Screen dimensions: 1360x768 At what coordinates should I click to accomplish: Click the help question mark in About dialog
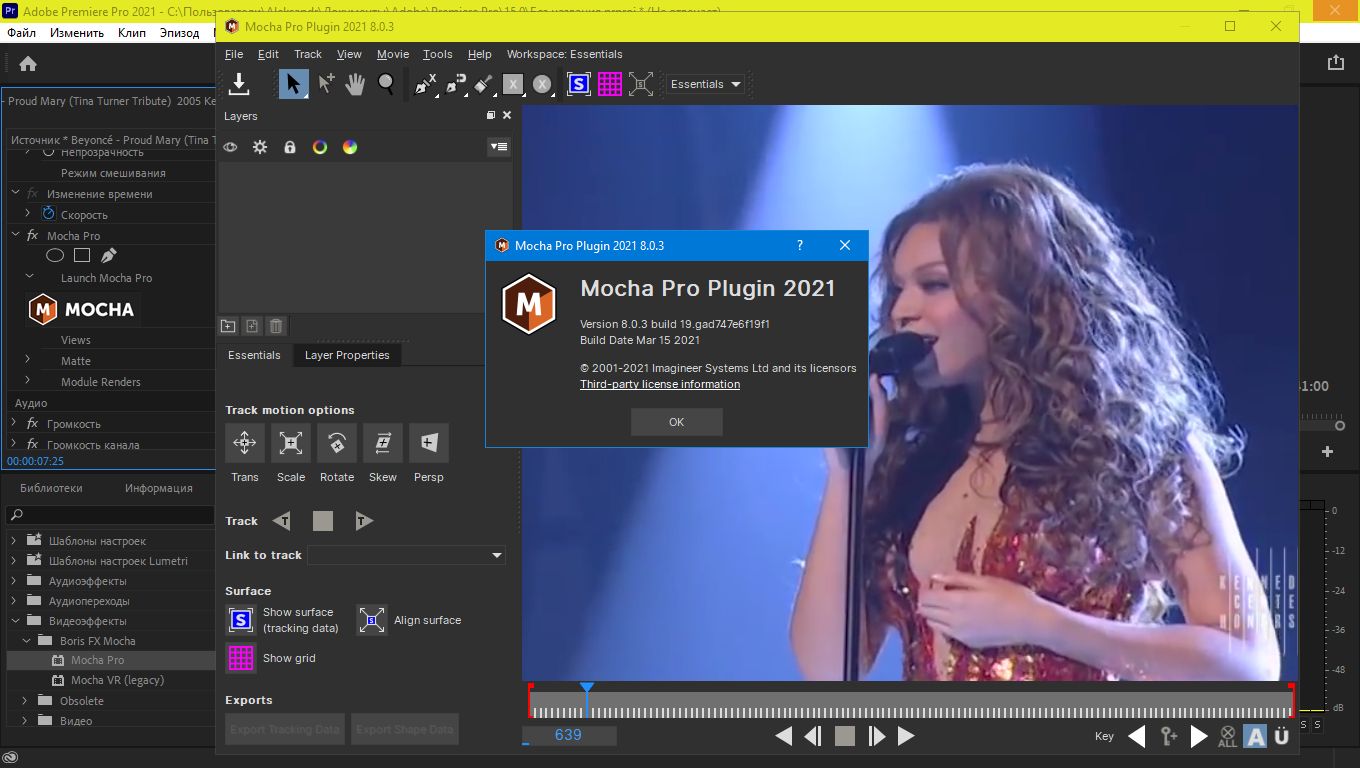point(799,245)
